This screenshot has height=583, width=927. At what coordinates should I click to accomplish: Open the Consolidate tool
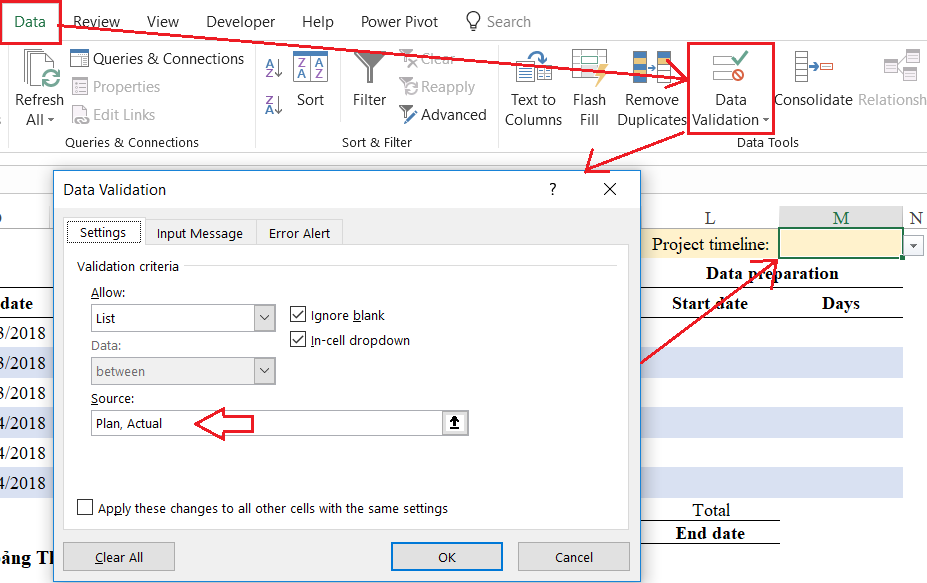(x=813, y=79)
